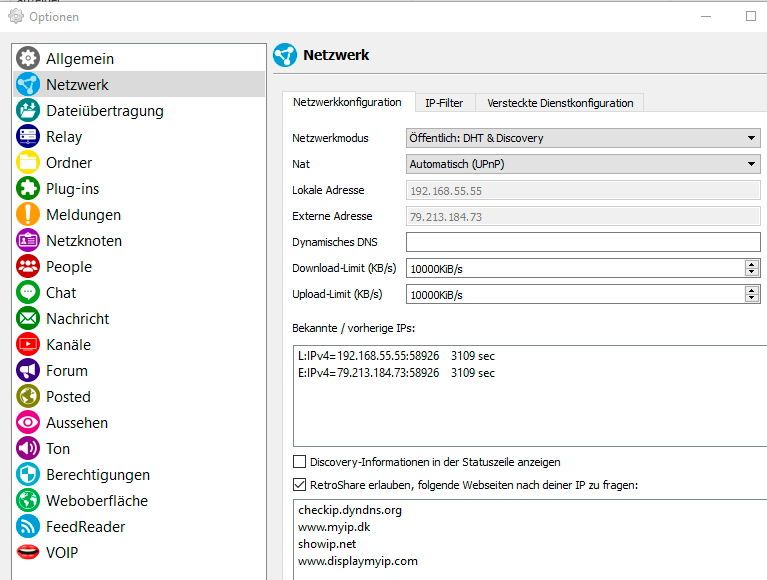Enable Discovery-Informationen in der Statuszeile checkbox

tap(299, 462)
